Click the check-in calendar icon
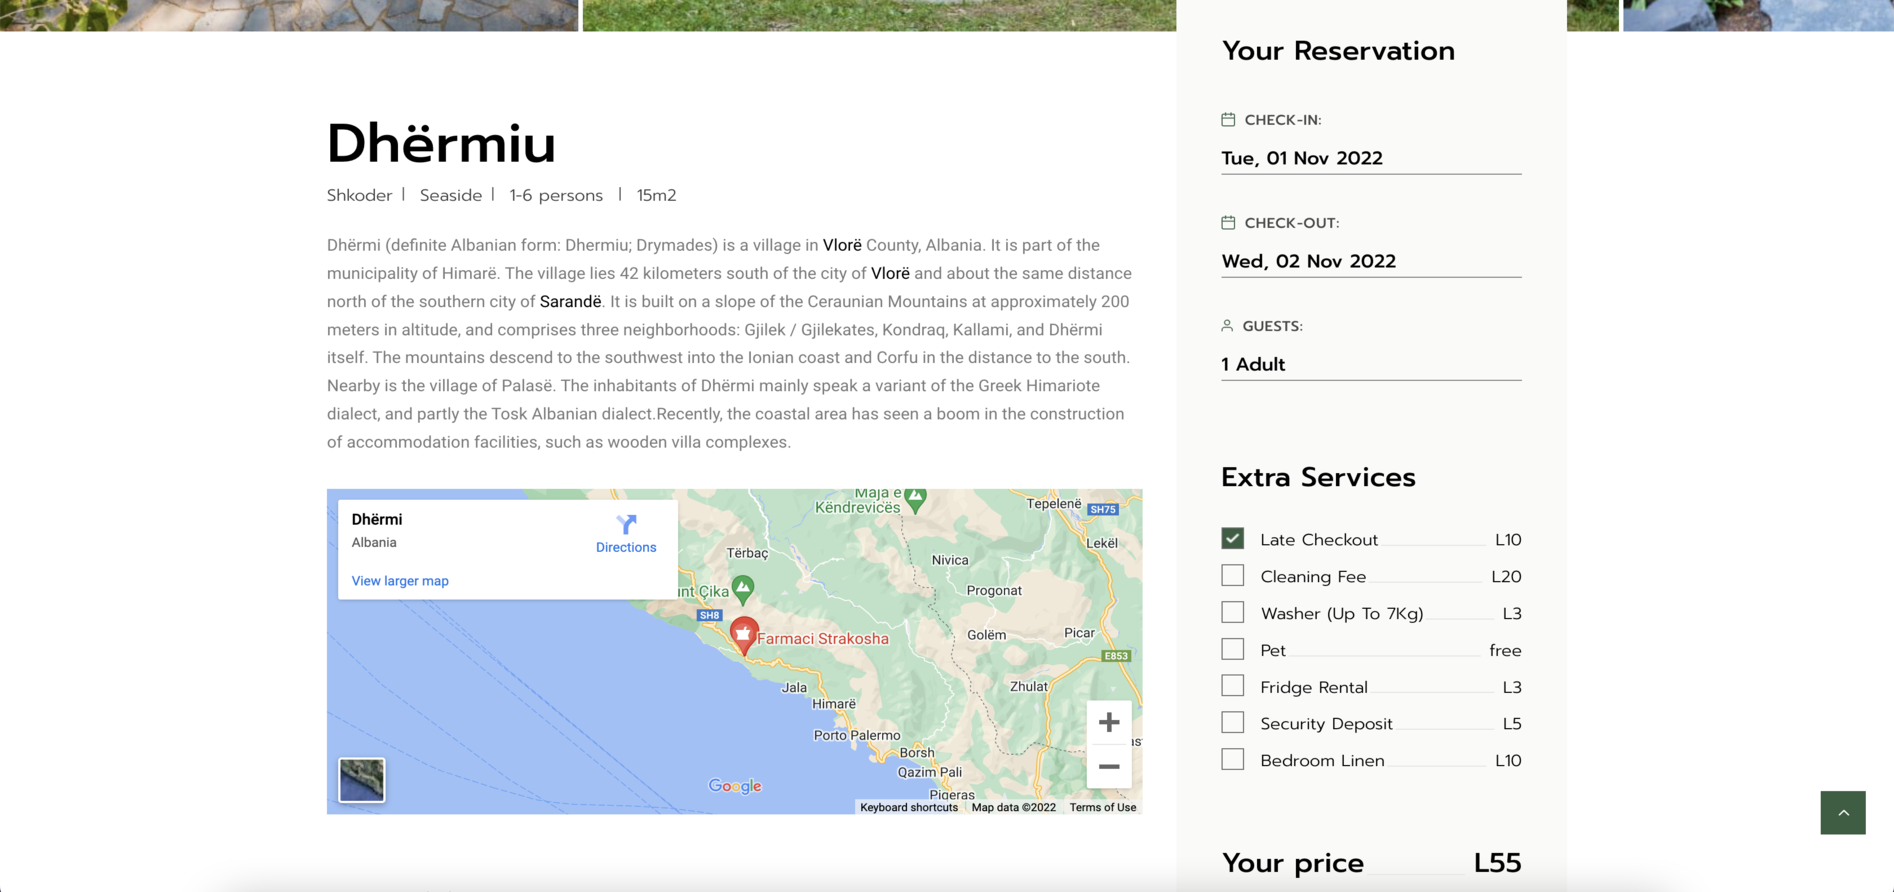The width and height of the screenshot is (1894, 892). (1228, 119)
